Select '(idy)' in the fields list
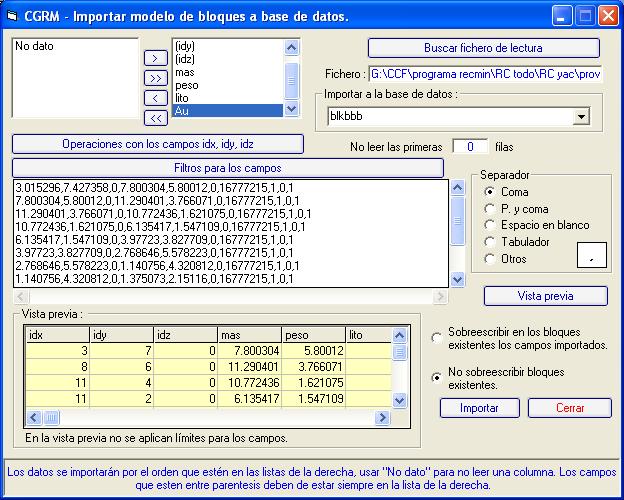The height and width of the screenshot is (500, 624). tap(228, 46)
